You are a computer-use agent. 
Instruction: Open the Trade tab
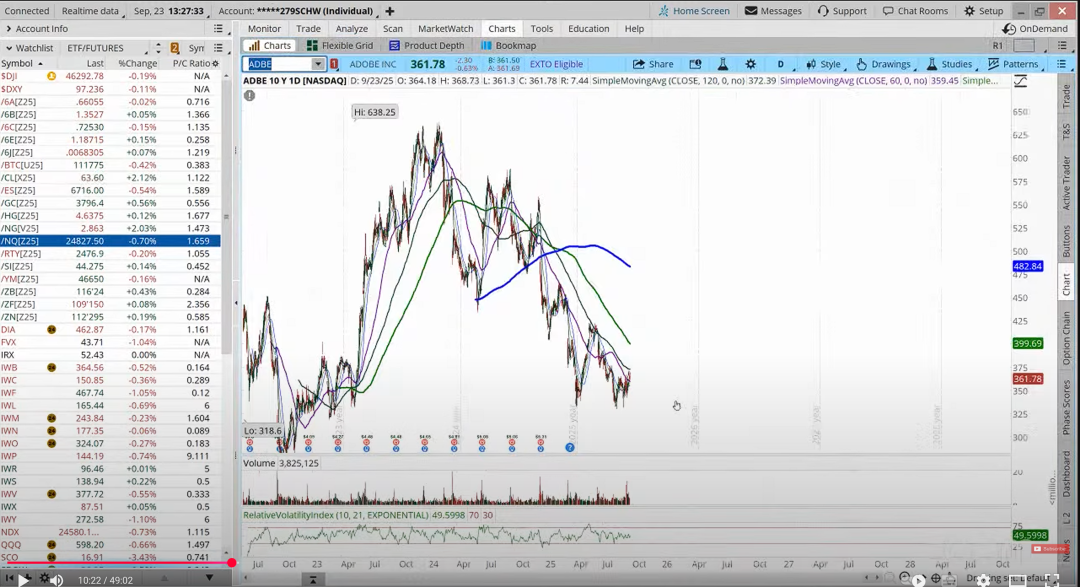click(x=308, y=29)
